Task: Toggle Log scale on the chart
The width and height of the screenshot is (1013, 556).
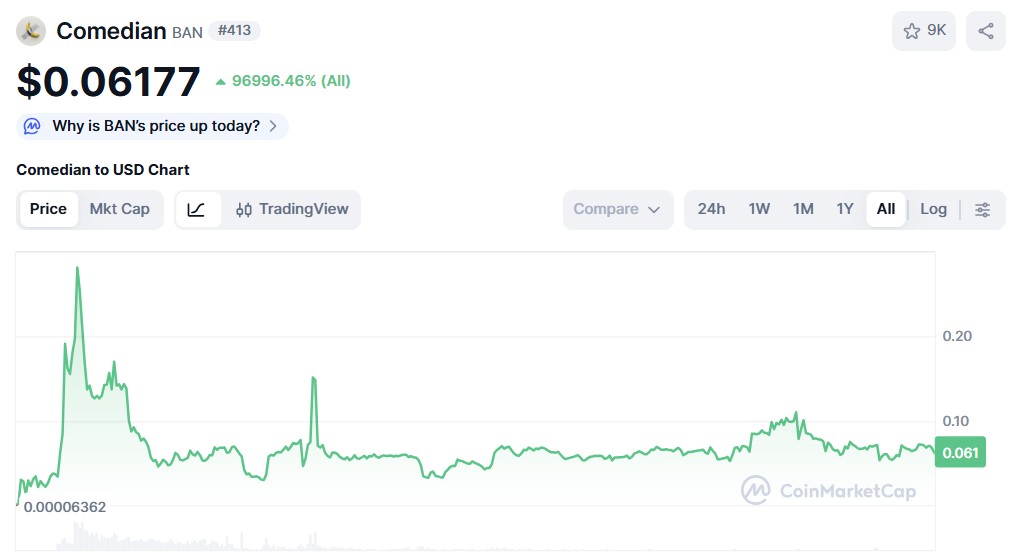Action: click(934, 209)
